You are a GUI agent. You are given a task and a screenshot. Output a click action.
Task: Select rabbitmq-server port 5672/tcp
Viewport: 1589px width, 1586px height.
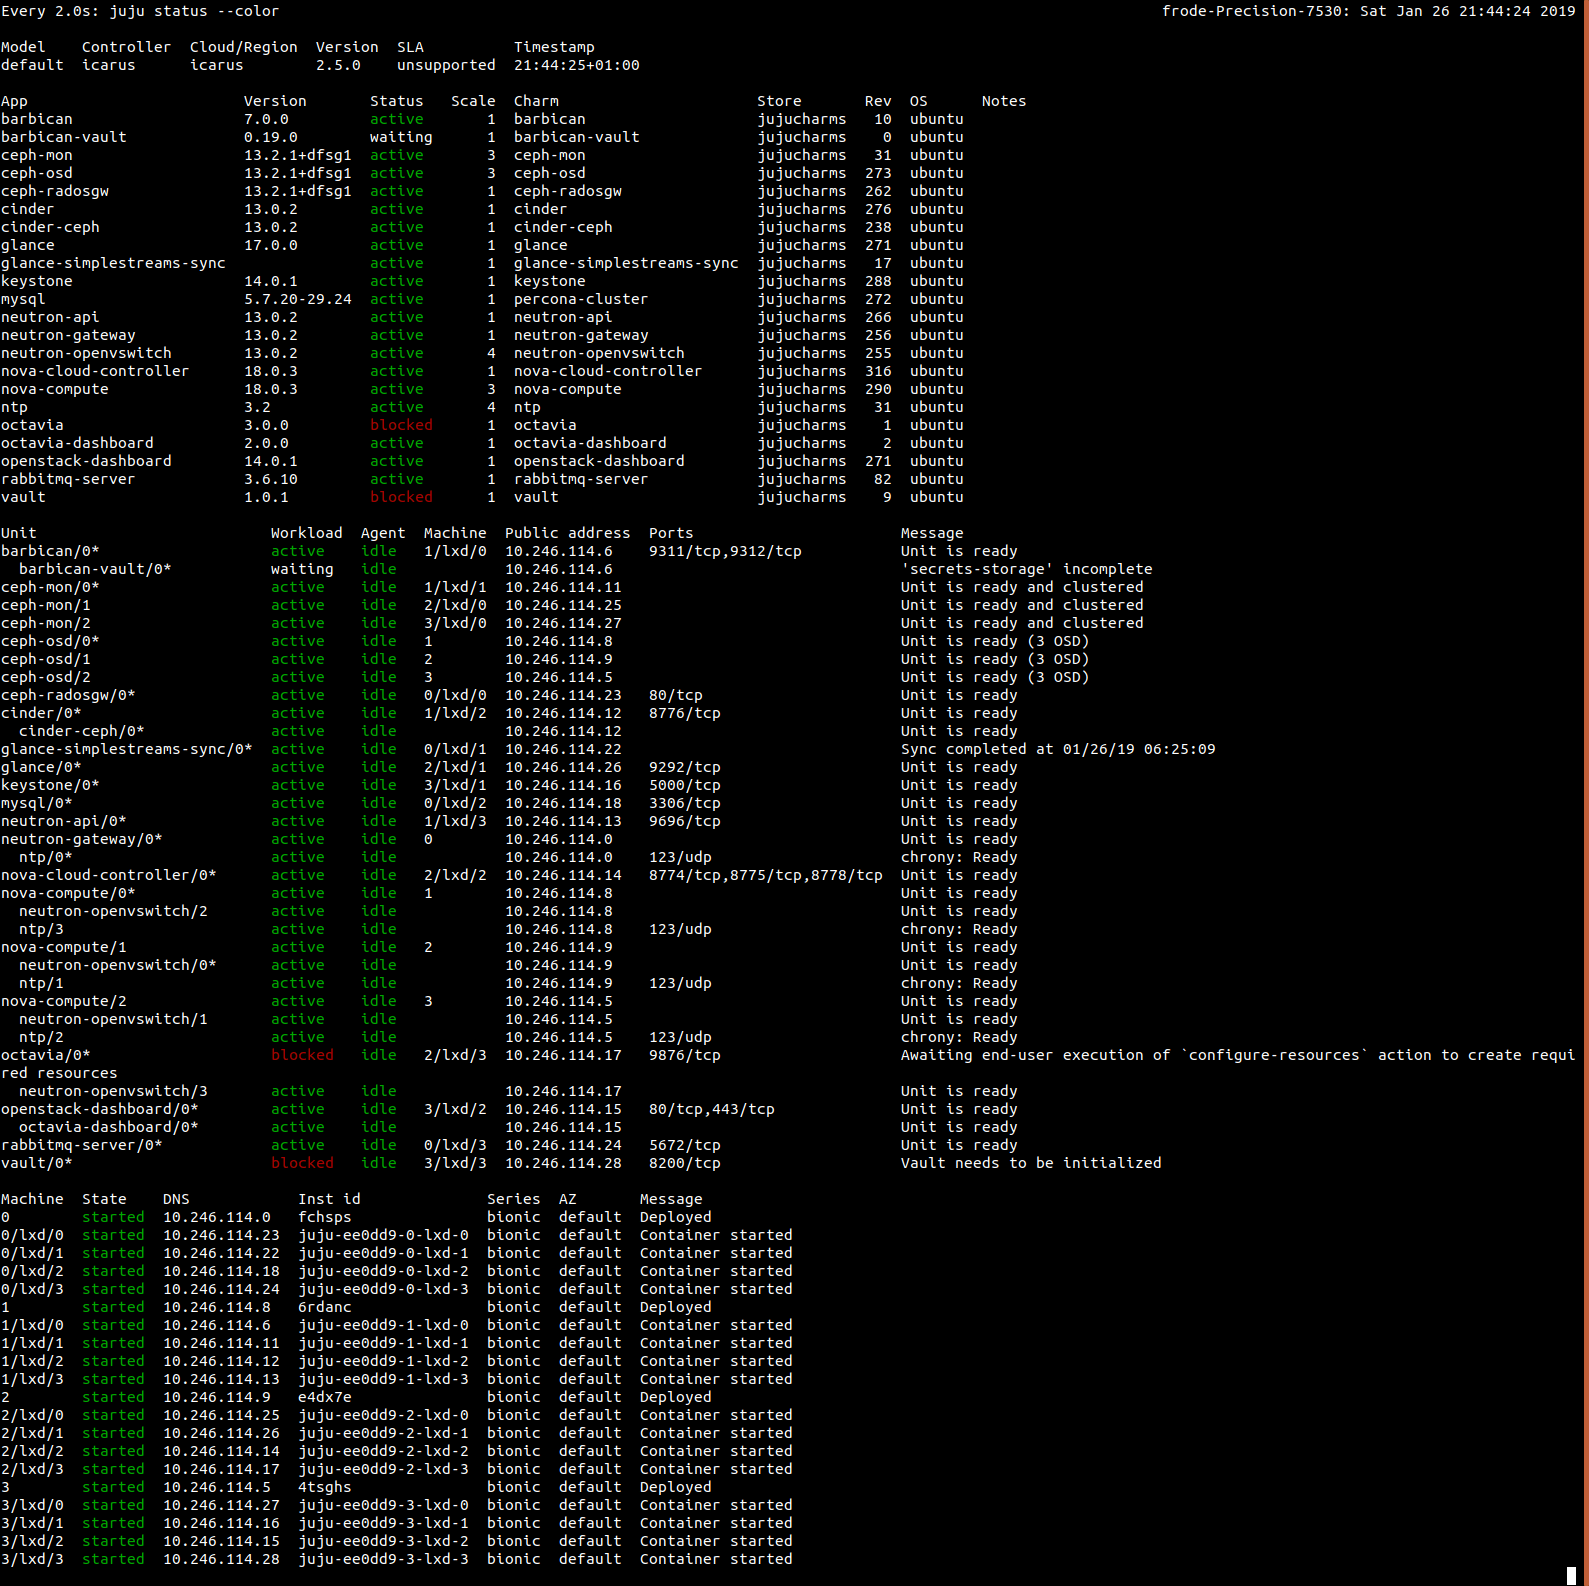click(x=685, y=1145)
